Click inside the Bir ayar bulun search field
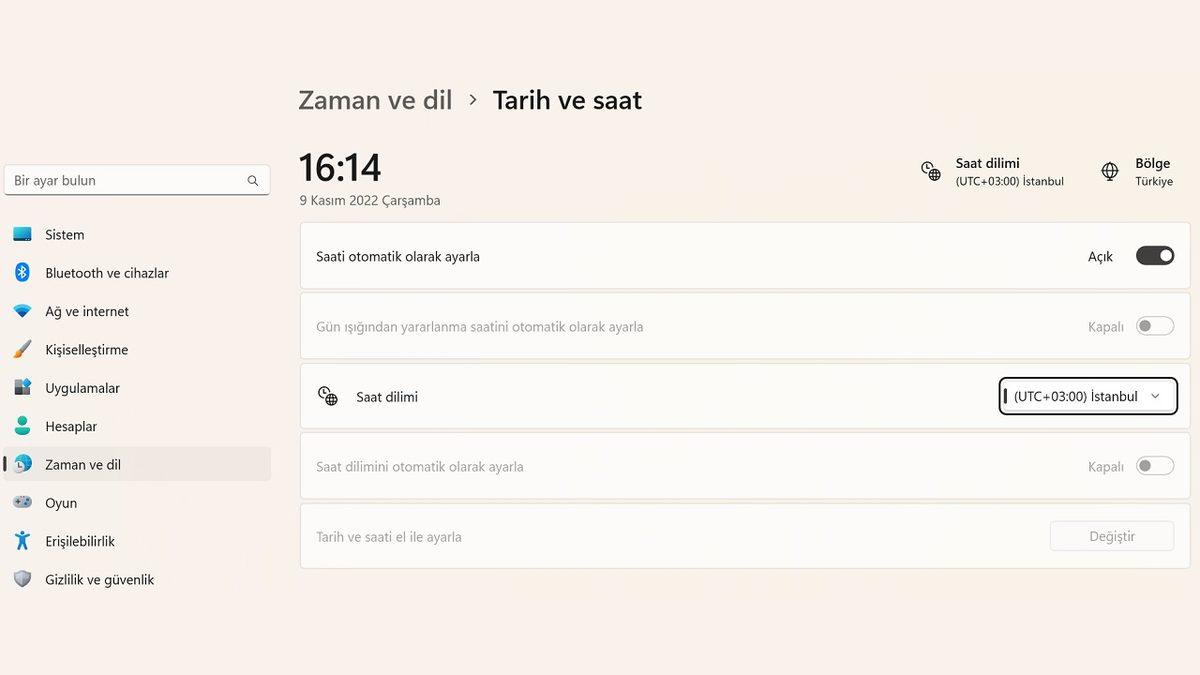Image resolution: width=1200 pixels, height=675 pixels. (120, 180)
